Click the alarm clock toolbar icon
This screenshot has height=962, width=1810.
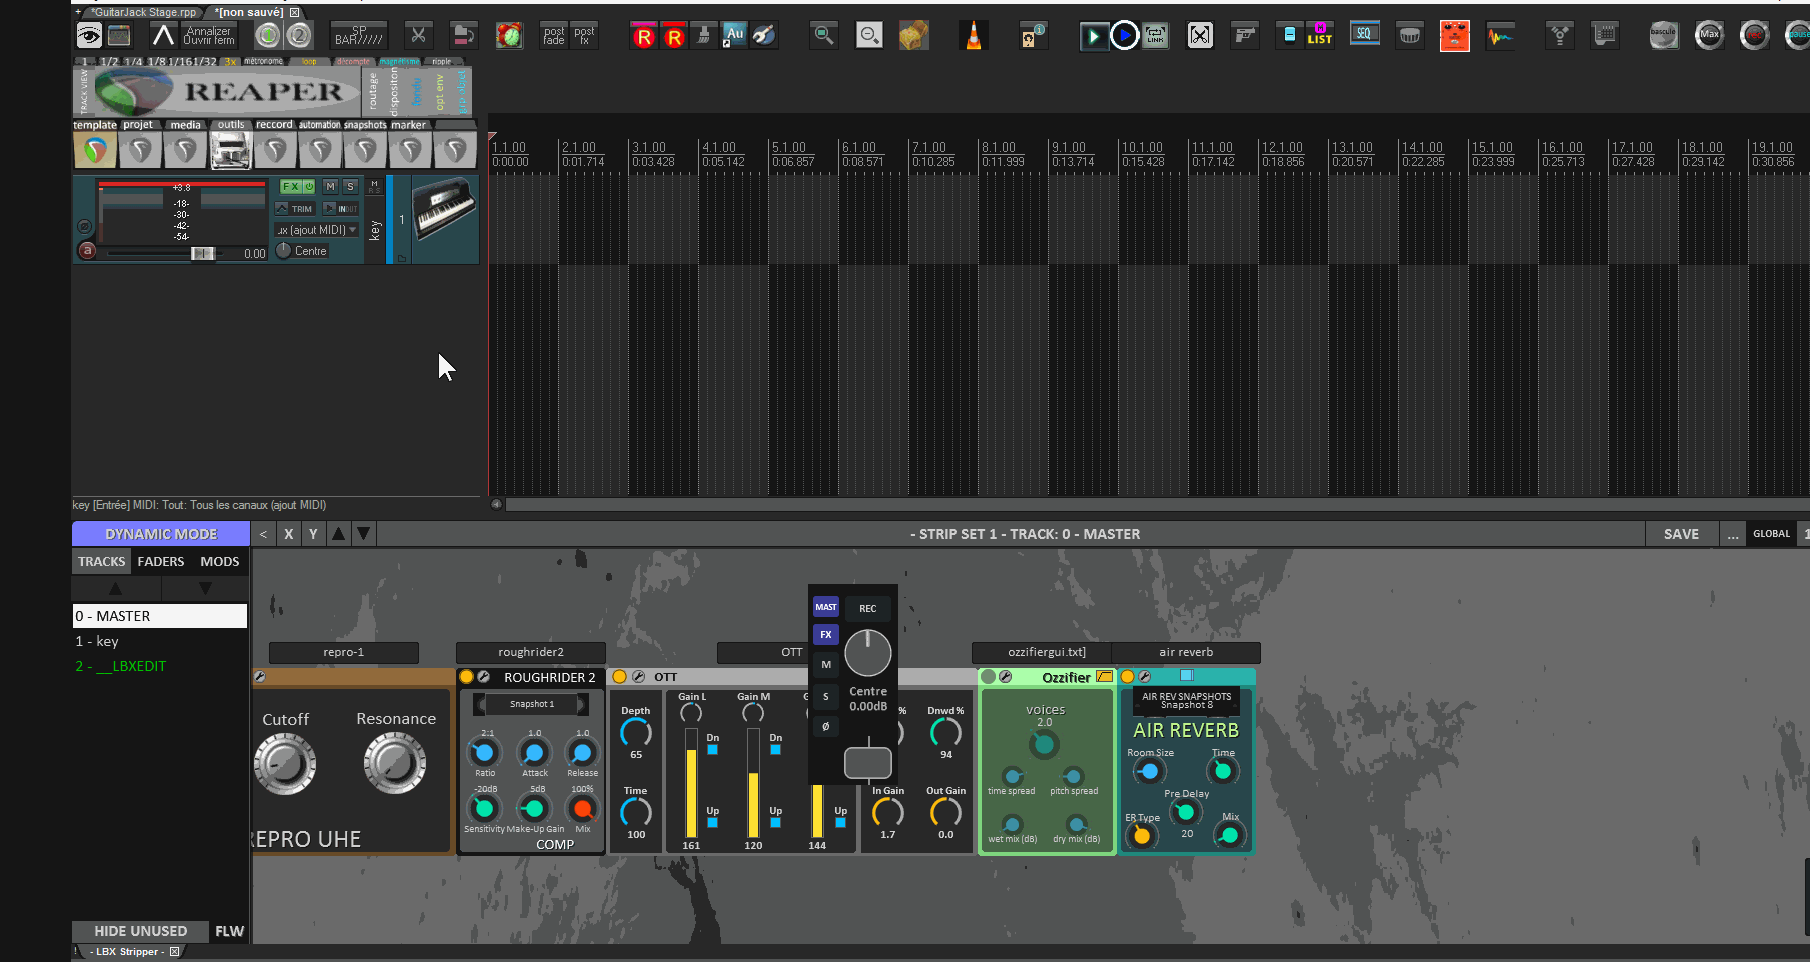[x=510, y=36]
